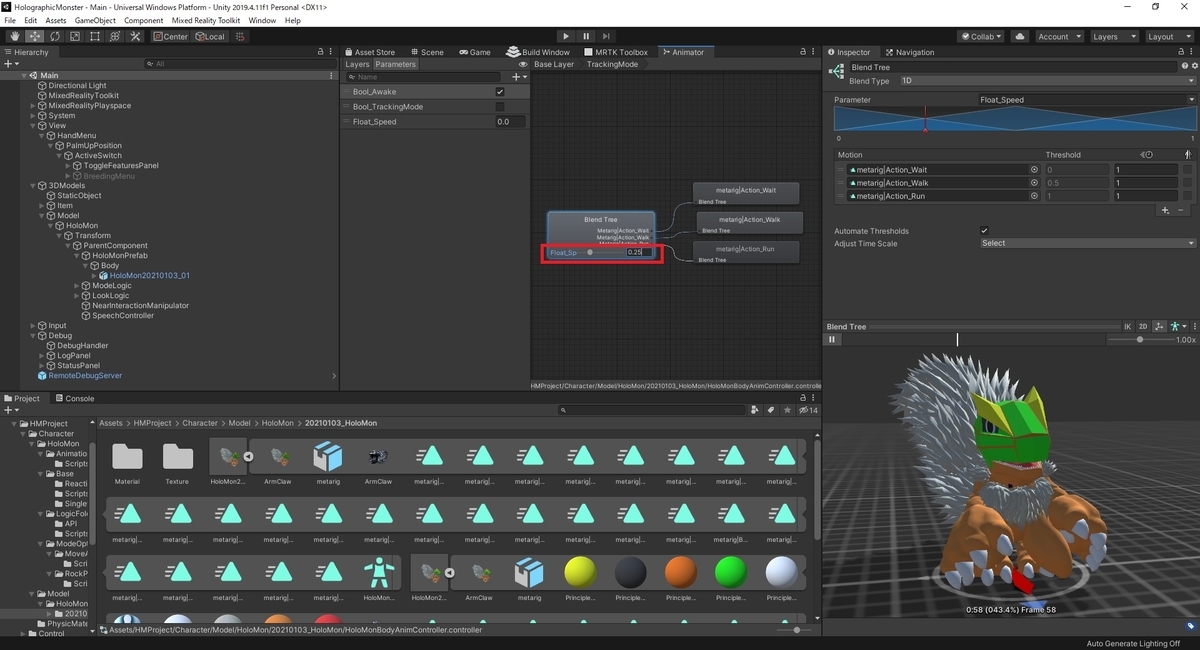Toggle handle rotation with Local button

point(210,36)
